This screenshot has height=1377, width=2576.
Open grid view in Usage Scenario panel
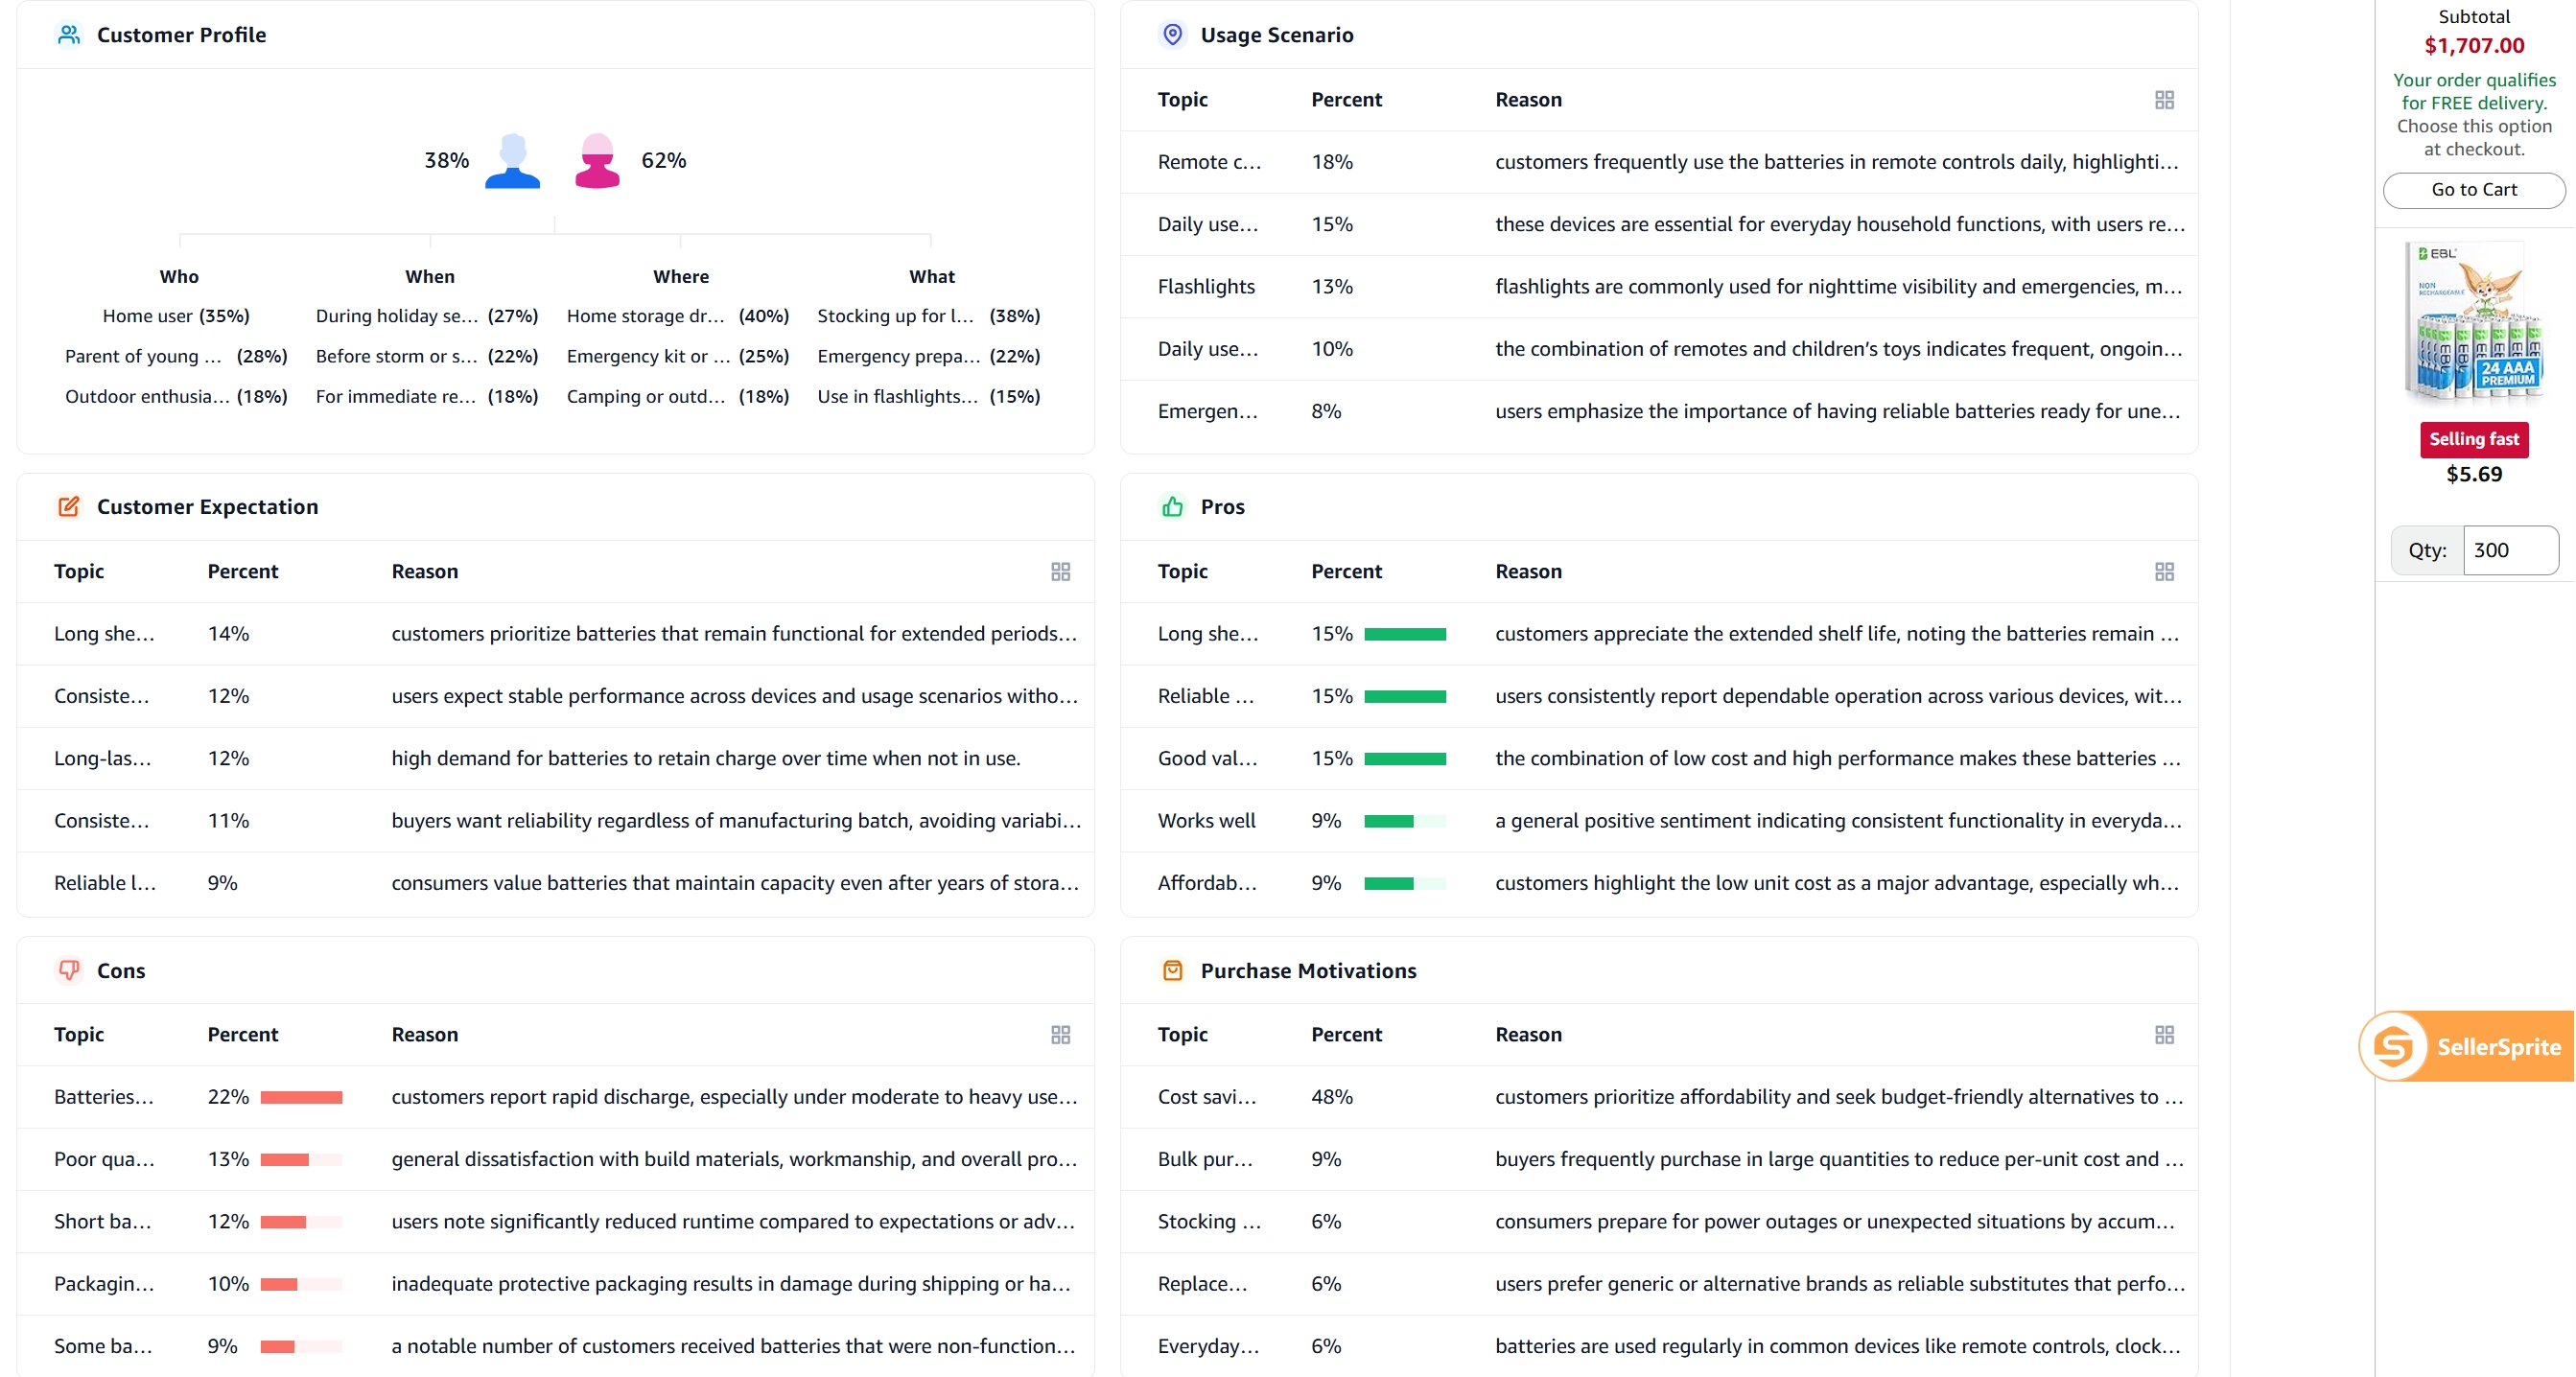2164,100
